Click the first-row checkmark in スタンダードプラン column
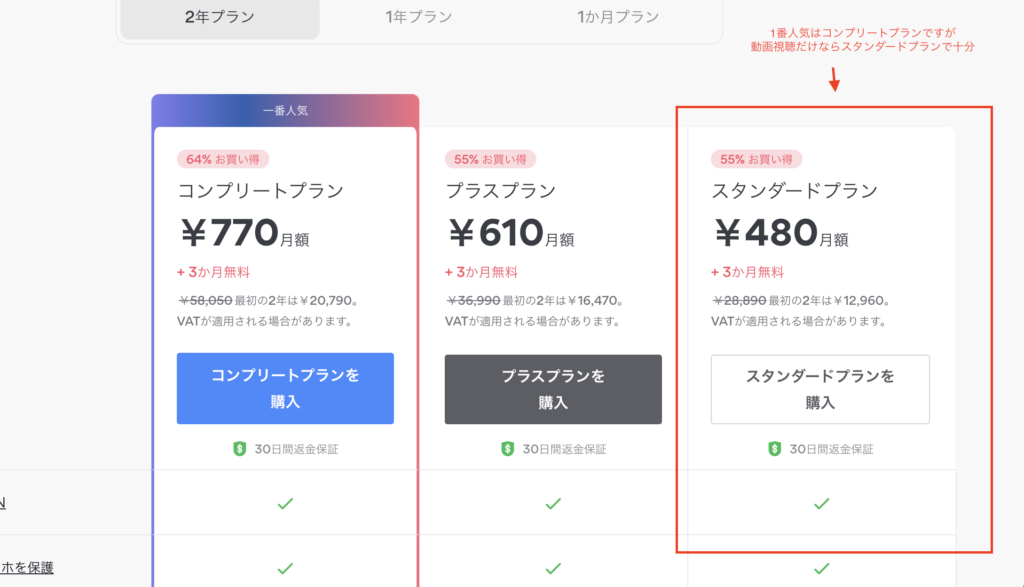Viewport: 1024px width, 587px height. click(822, 503)
